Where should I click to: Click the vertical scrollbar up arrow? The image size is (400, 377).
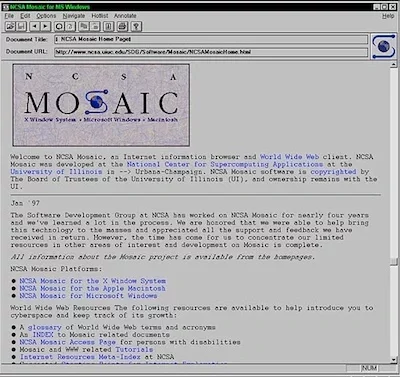394,64
